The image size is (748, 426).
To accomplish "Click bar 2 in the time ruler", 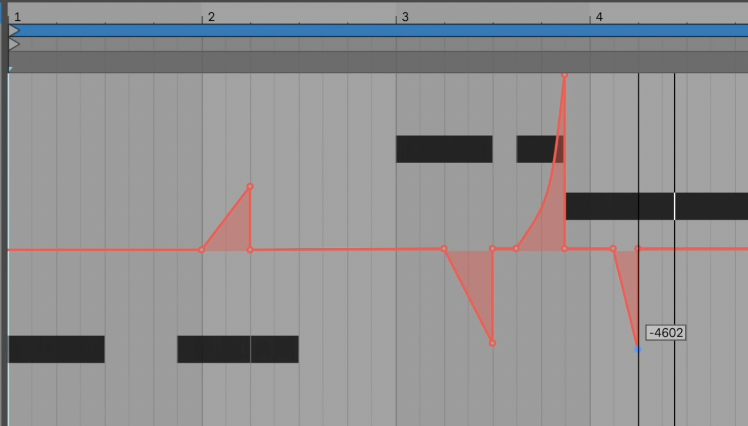I will (211, 17).
